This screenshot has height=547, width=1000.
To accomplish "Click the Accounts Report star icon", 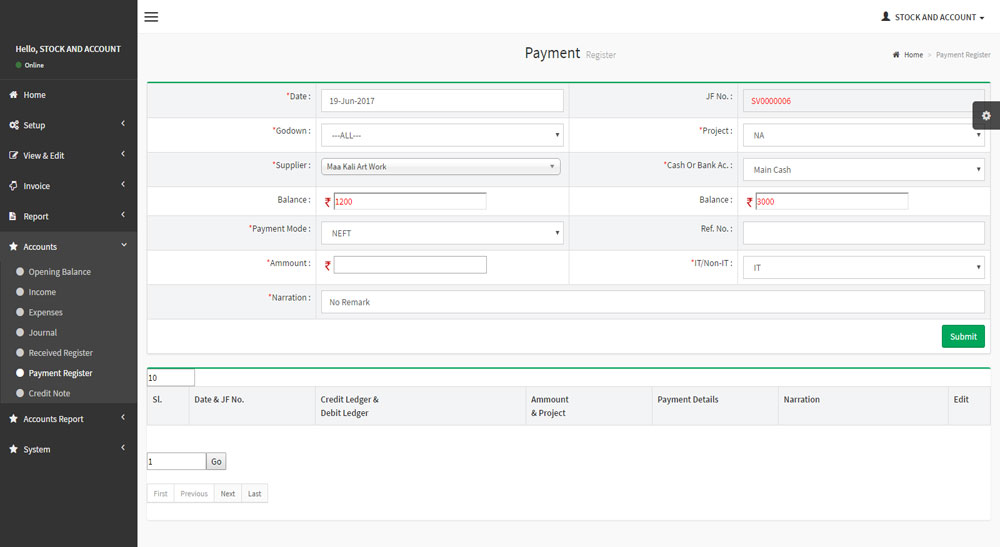I will [13, 419].
